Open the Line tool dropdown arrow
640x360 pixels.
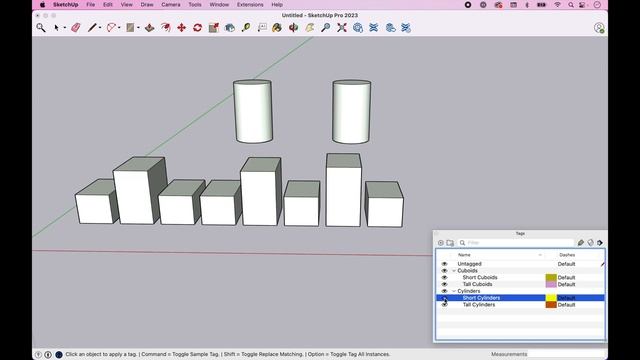100,28
